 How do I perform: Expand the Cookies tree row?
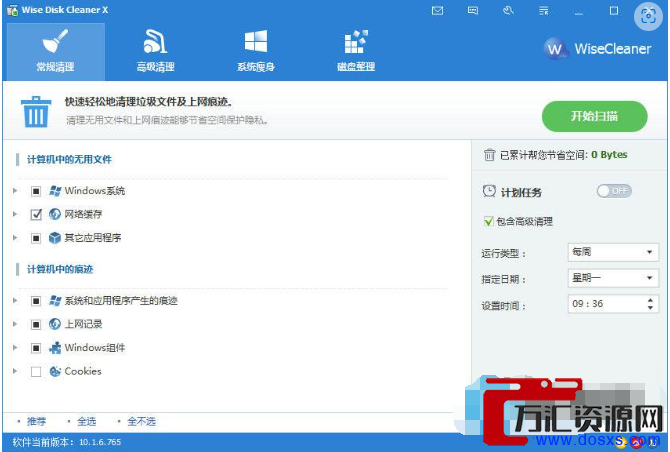15,371
